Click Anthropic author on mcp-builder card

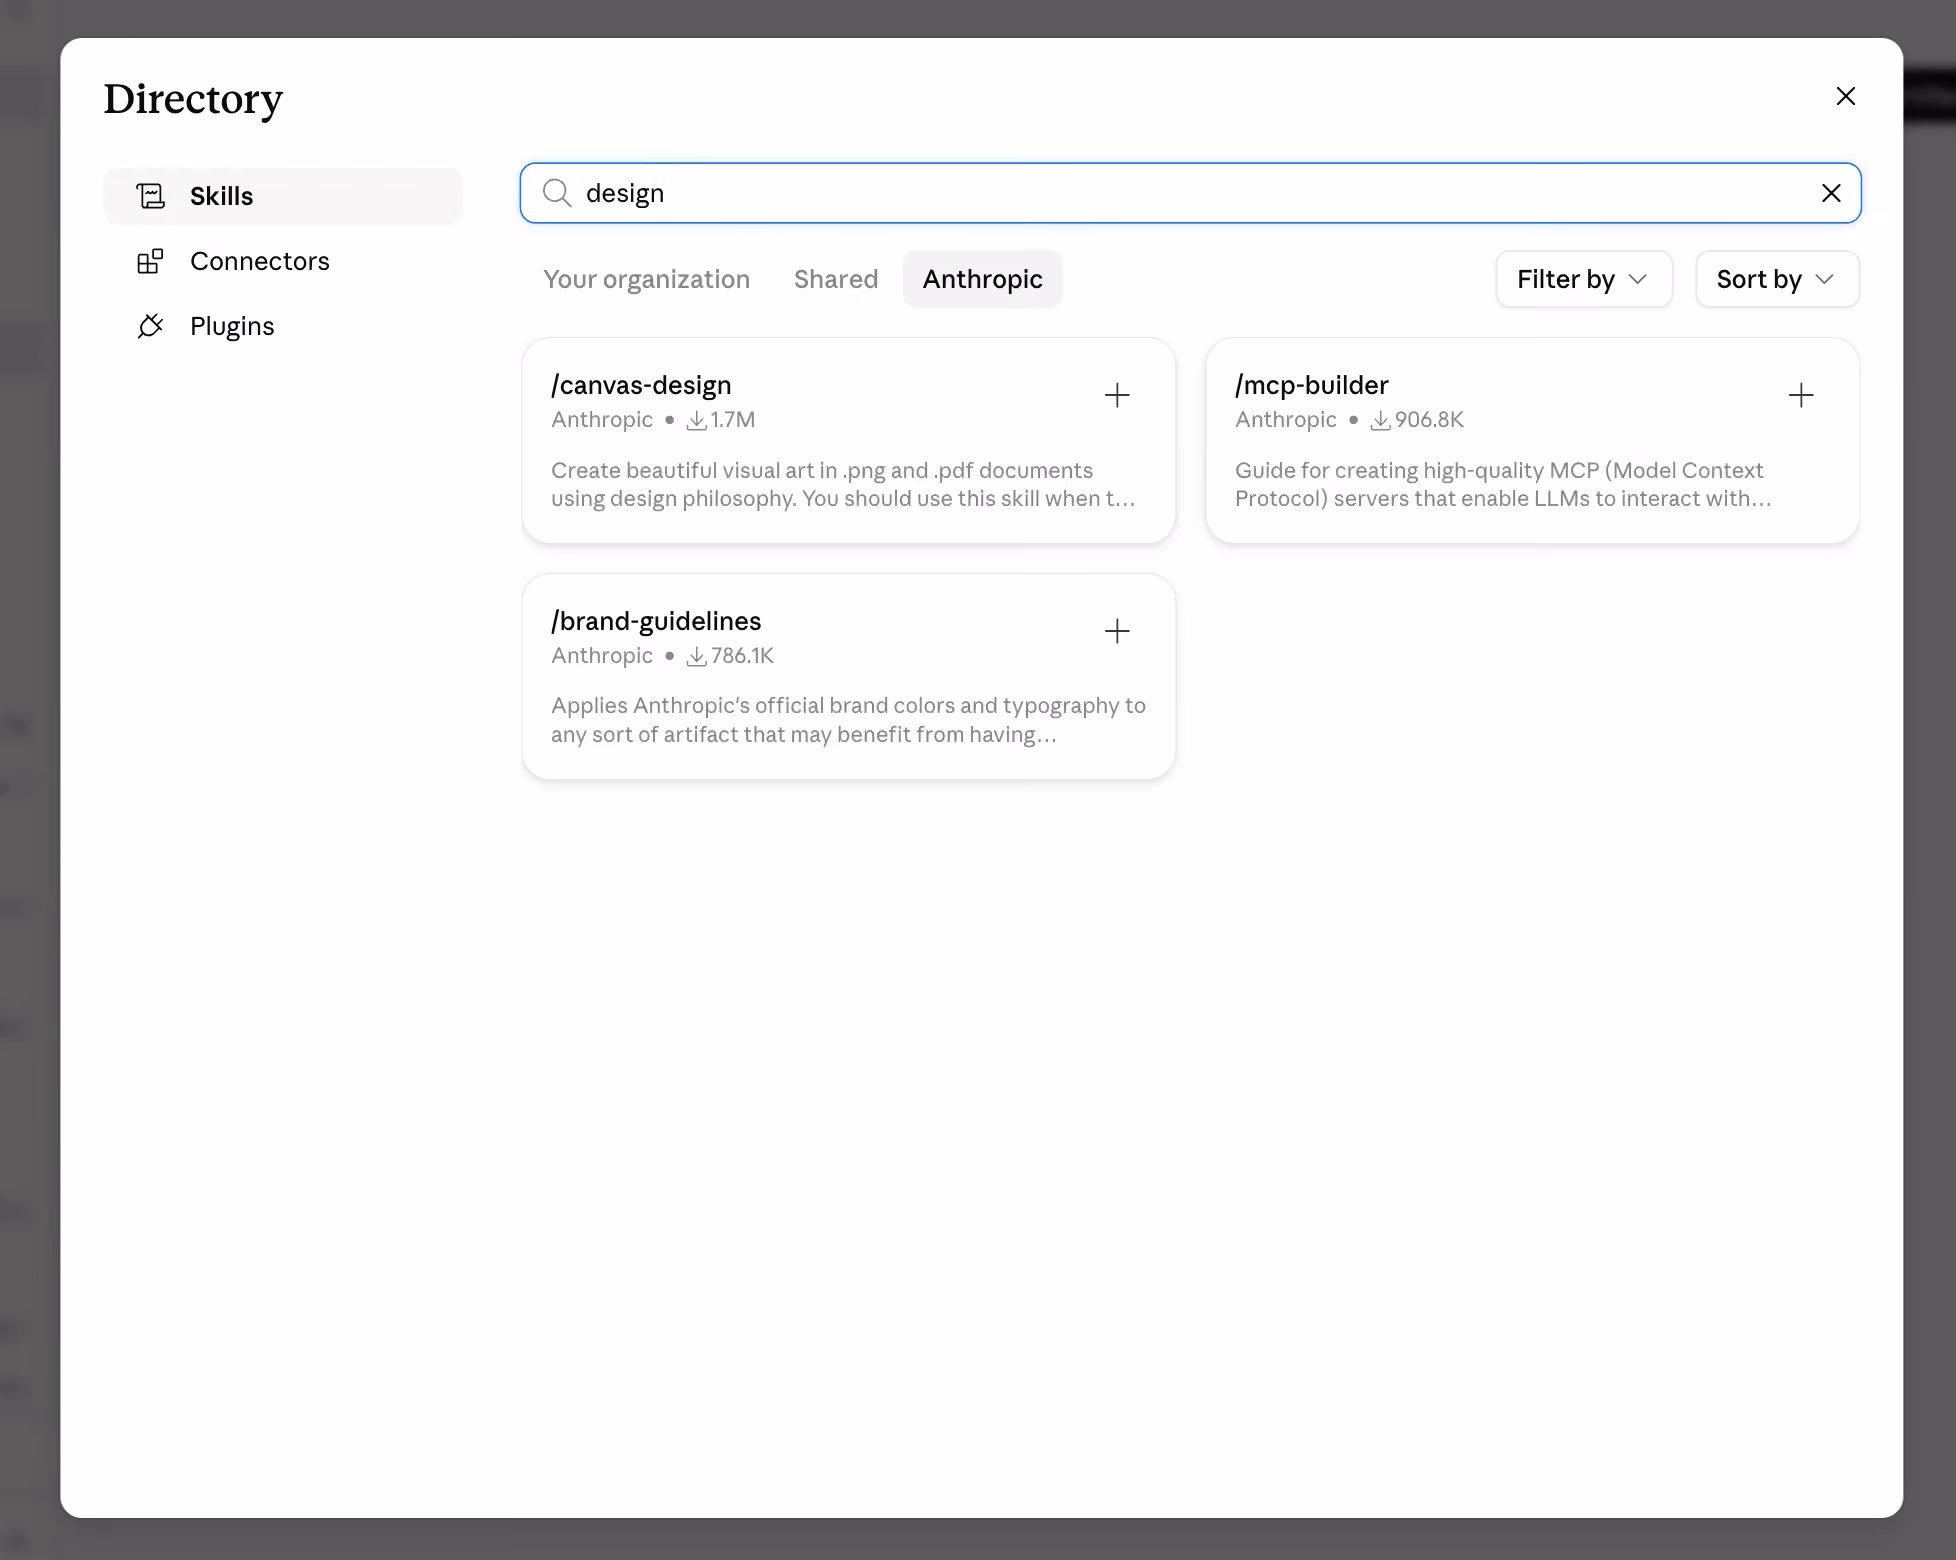point(1285,420)
